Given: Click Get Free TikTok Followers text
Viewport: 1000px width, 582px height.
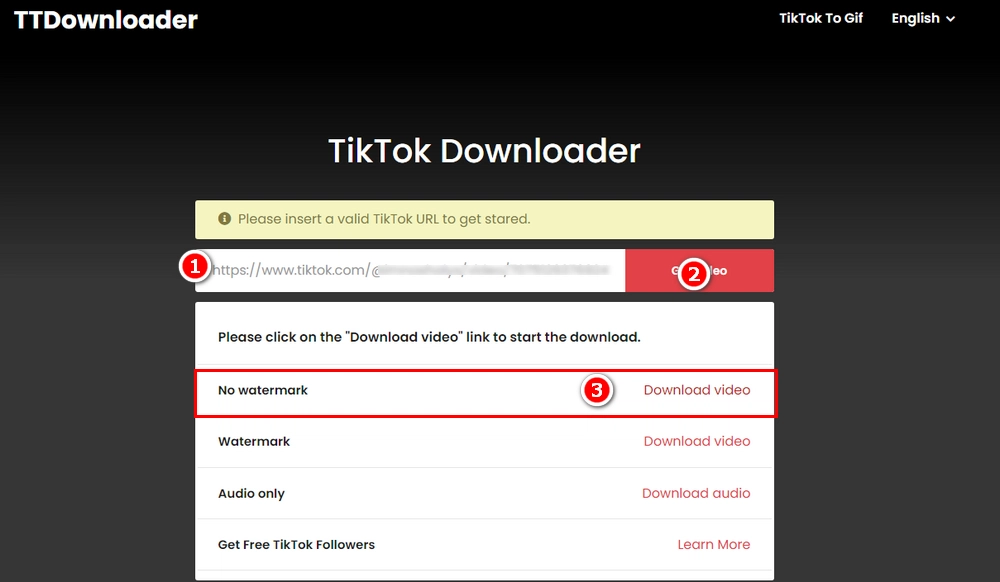Looking at the screenshot, I should click(297, 544).
